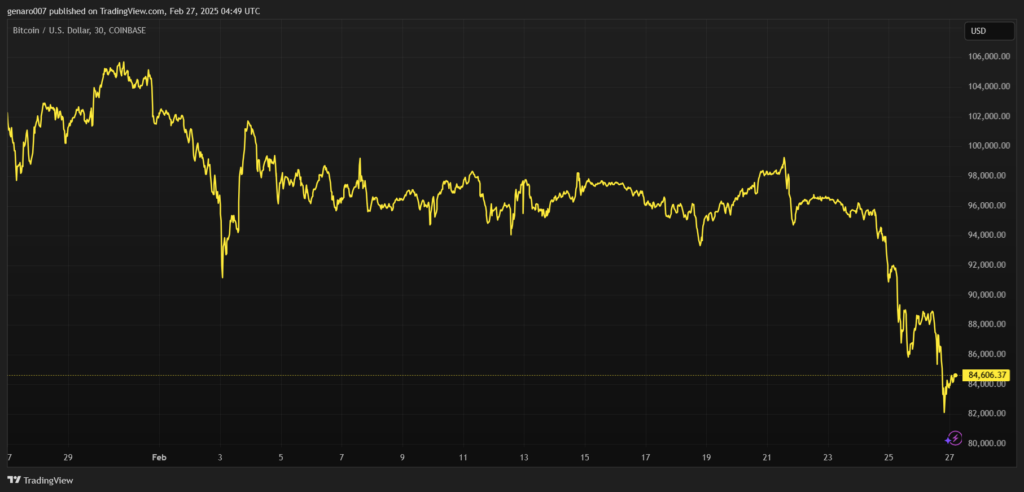Click the 106,000.00 price axis label
The height and width of the screenshot is (492, 1024).
point(986,57)
